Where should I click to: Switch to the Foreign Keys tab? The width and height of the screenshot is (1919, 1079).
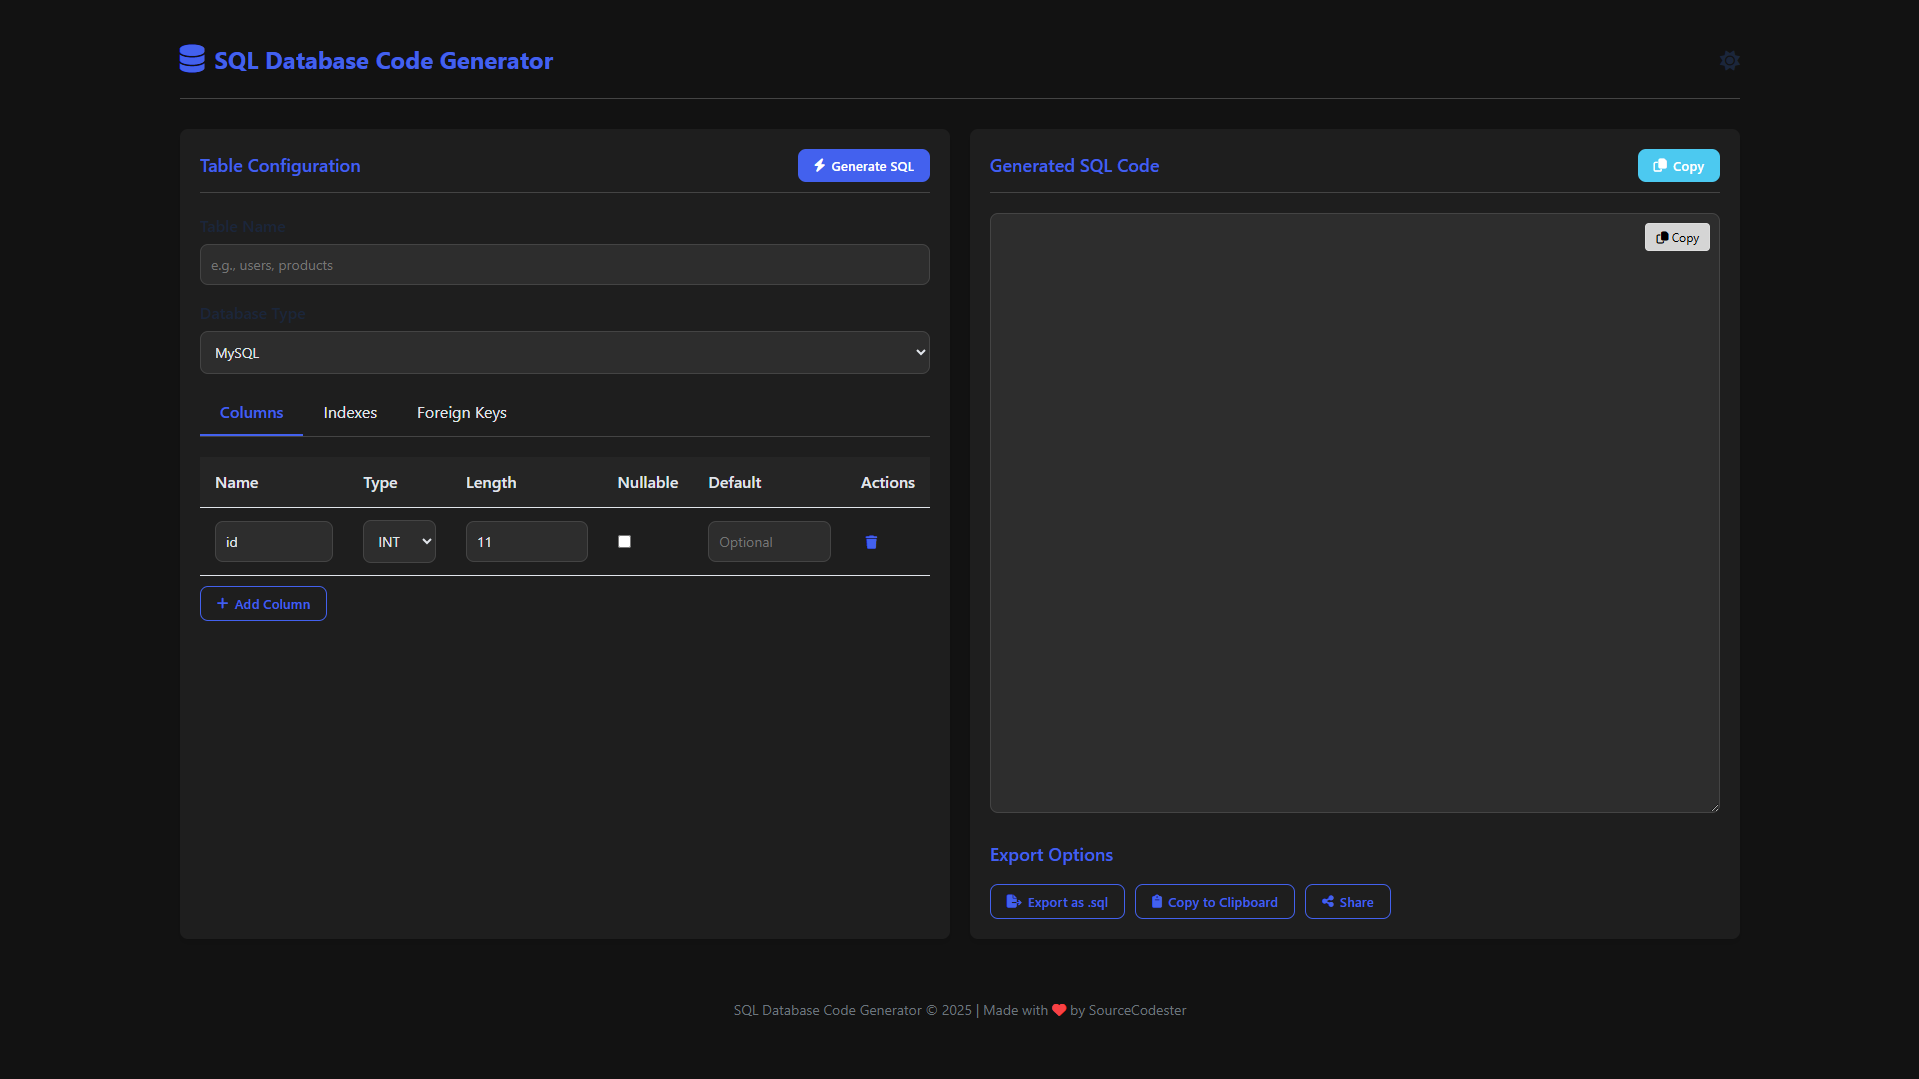[461, 413]
